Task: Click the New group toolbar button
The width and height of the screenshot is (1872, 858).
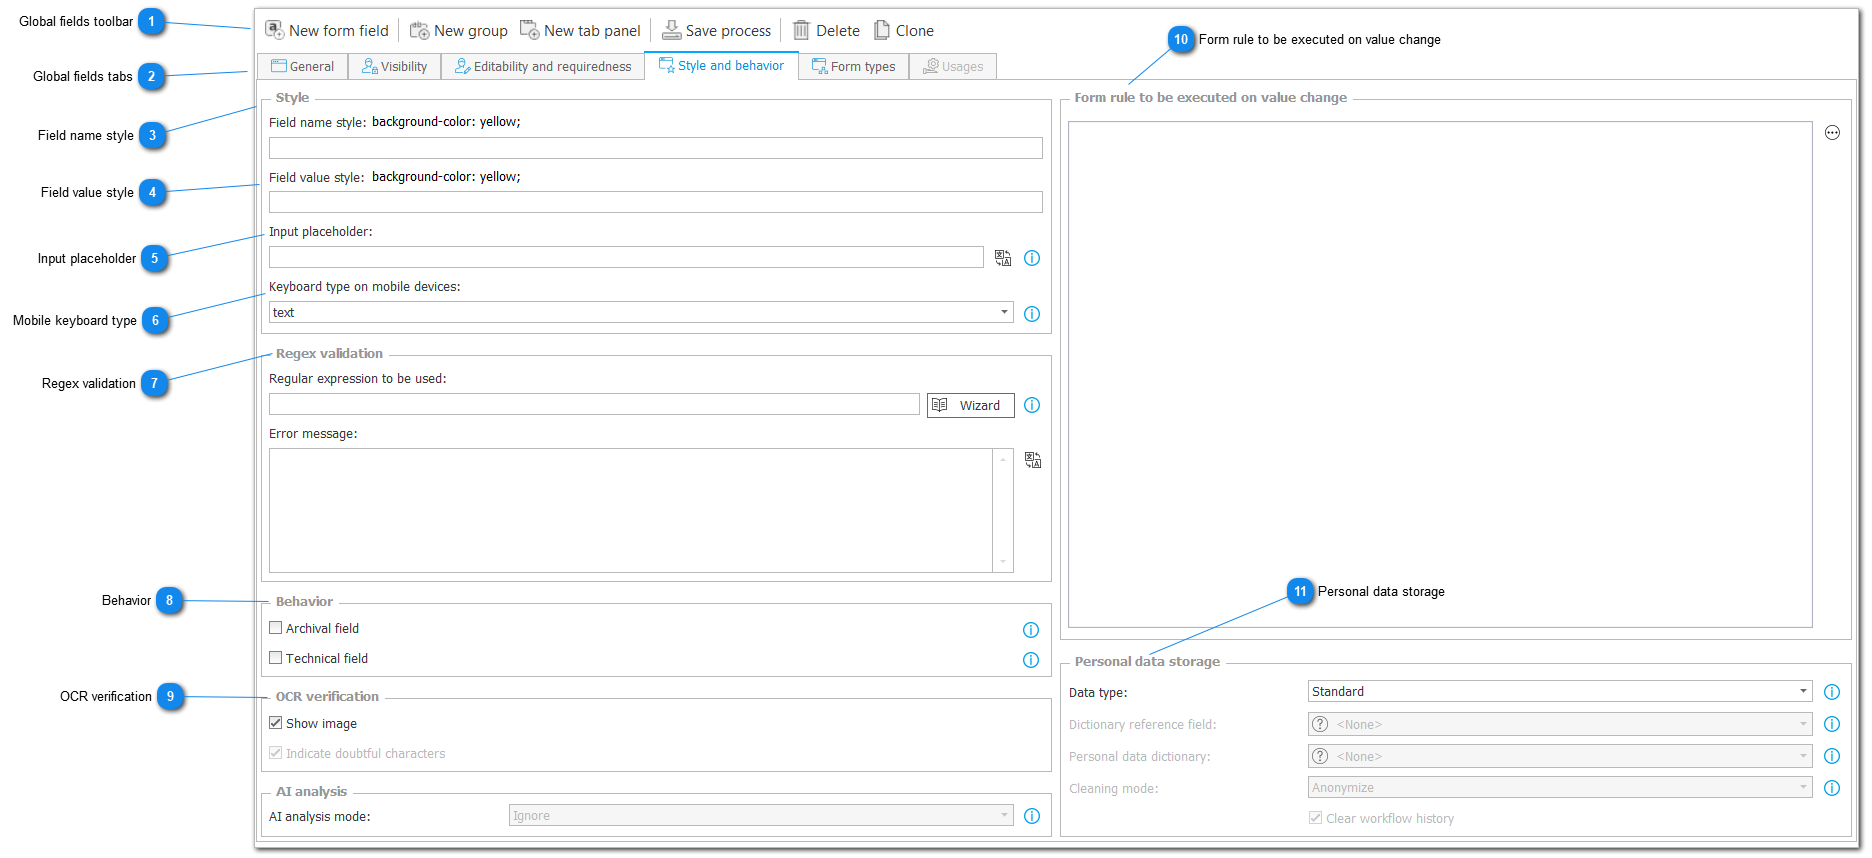Action: pos(459,30)
